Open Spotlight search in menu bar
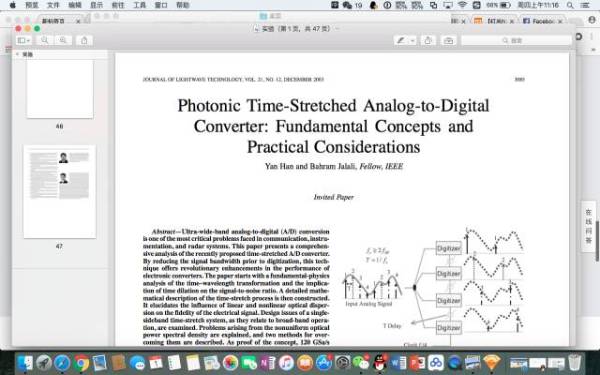 (570, 5)
